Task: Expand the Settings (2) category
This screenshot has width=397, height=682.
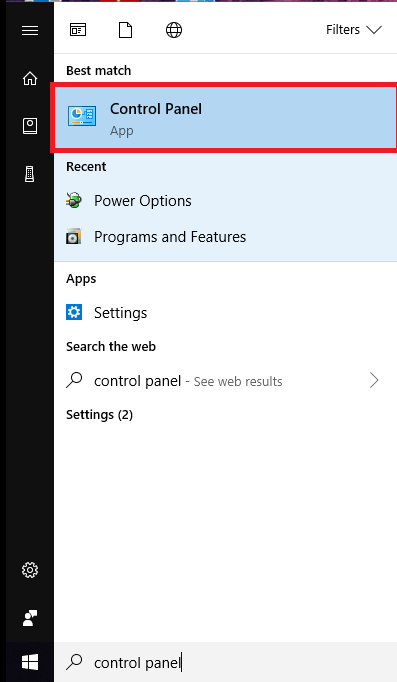Action: [x=99, y=415]
